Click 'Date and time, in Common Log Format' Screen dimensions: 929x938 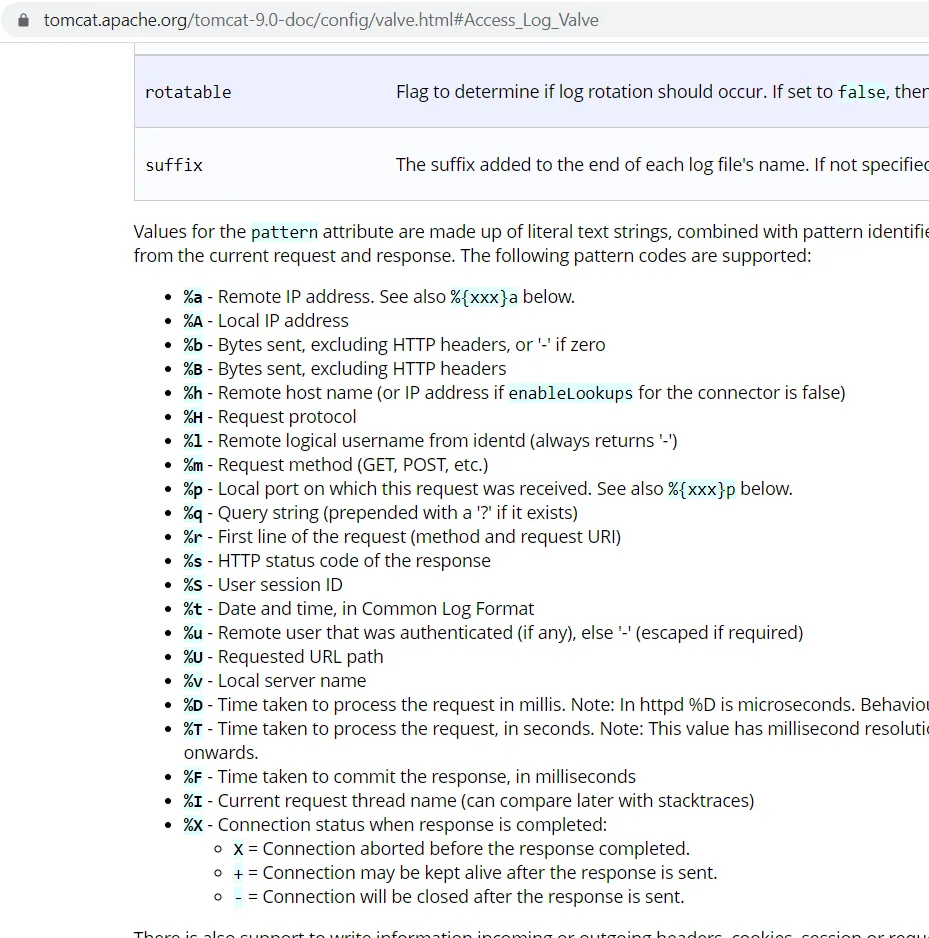coord(376,609)
